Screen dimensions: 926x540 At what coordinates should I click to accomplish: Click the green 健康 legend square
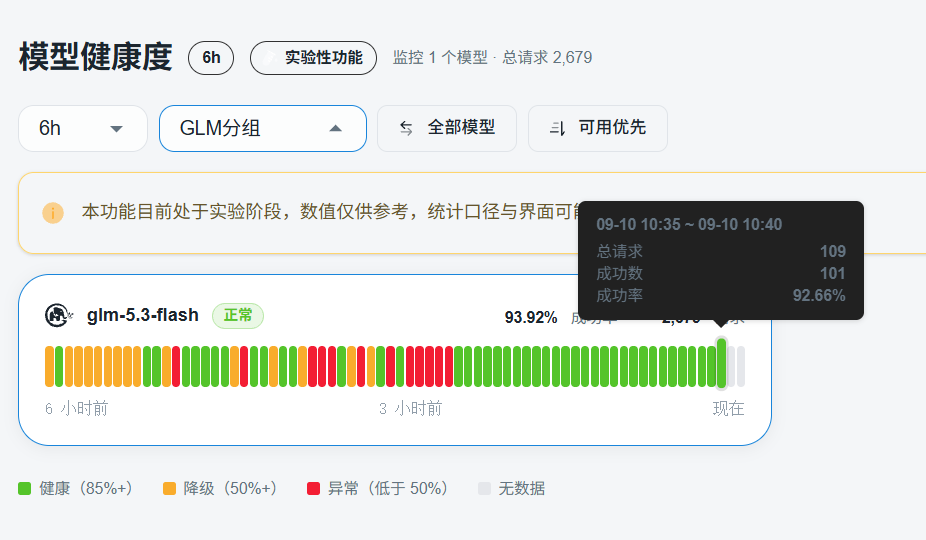tap(24, 489)
